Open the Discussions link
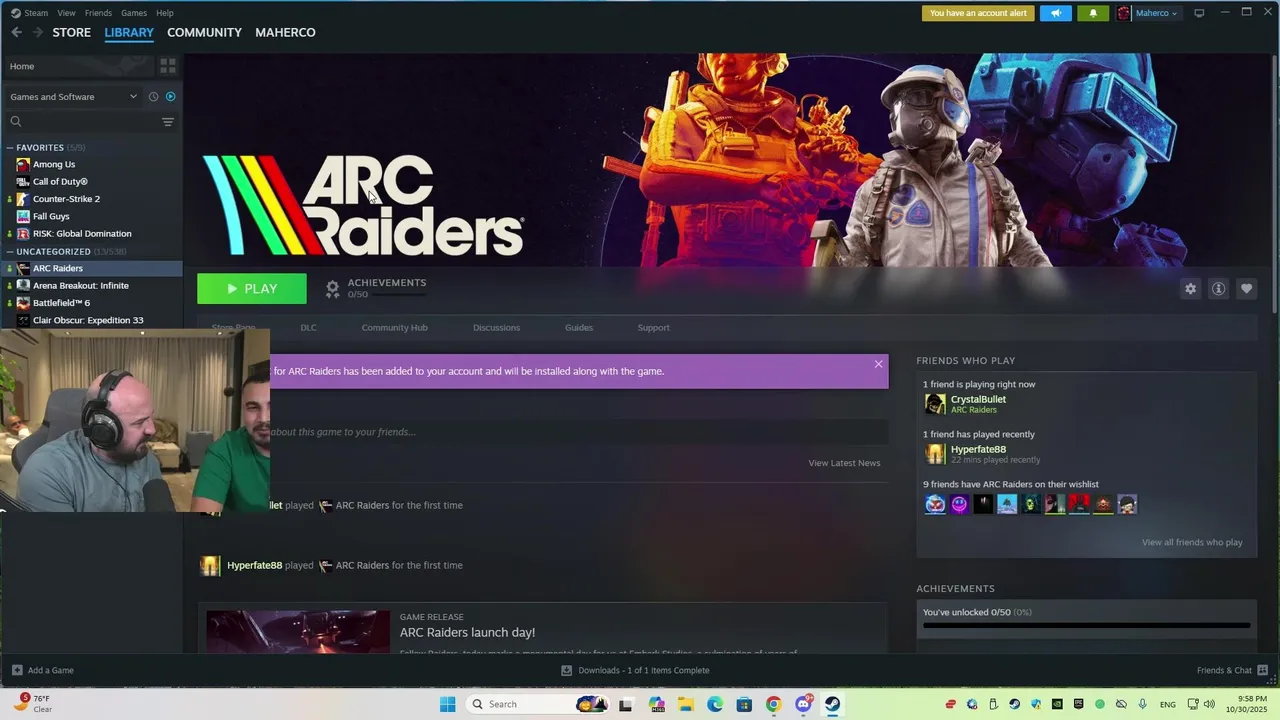 pyautogui.click(x=496, y=328)
